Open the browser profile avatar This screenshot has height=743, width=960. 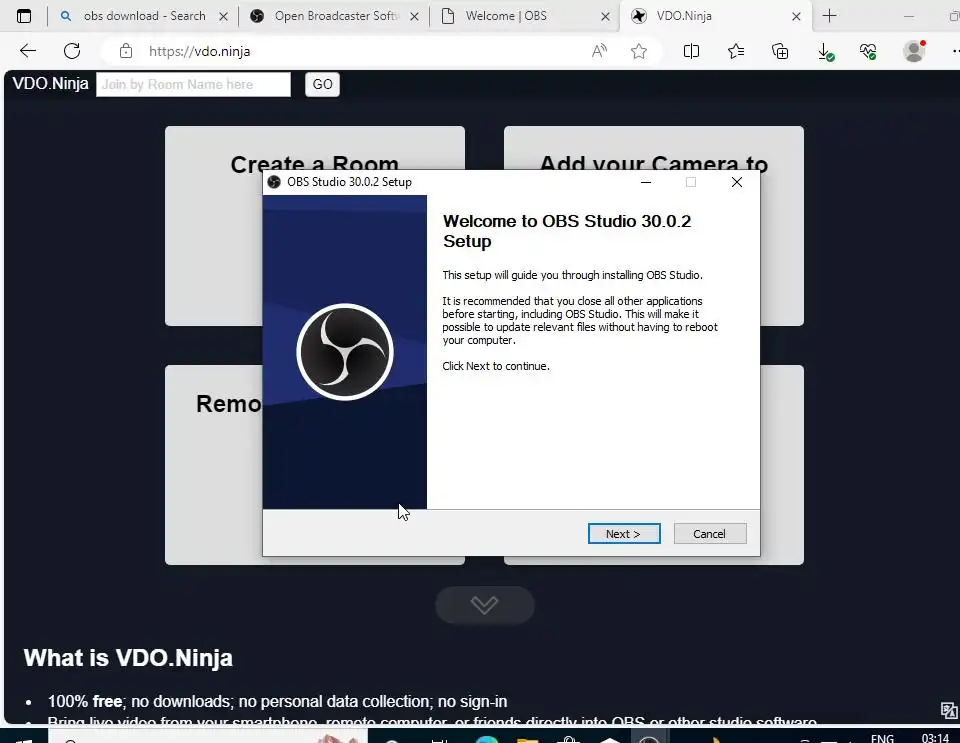(914, 51)
